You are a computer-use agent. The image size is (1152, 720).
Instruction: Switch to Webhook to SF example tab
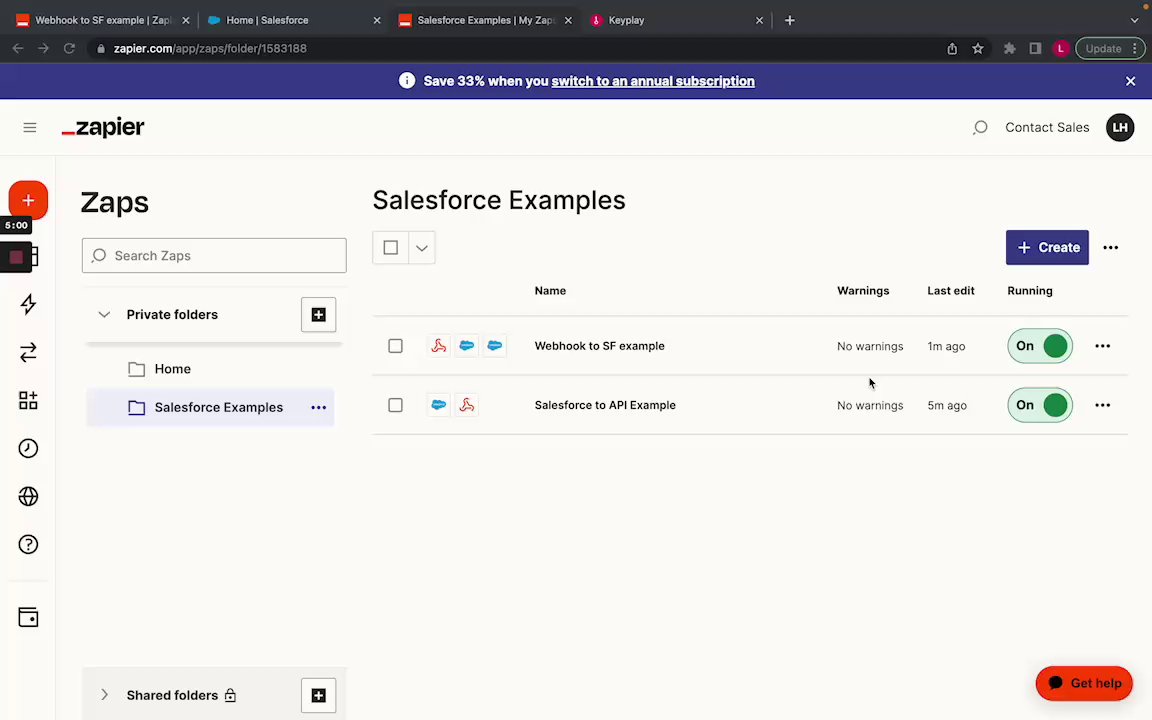click(103, 21)
